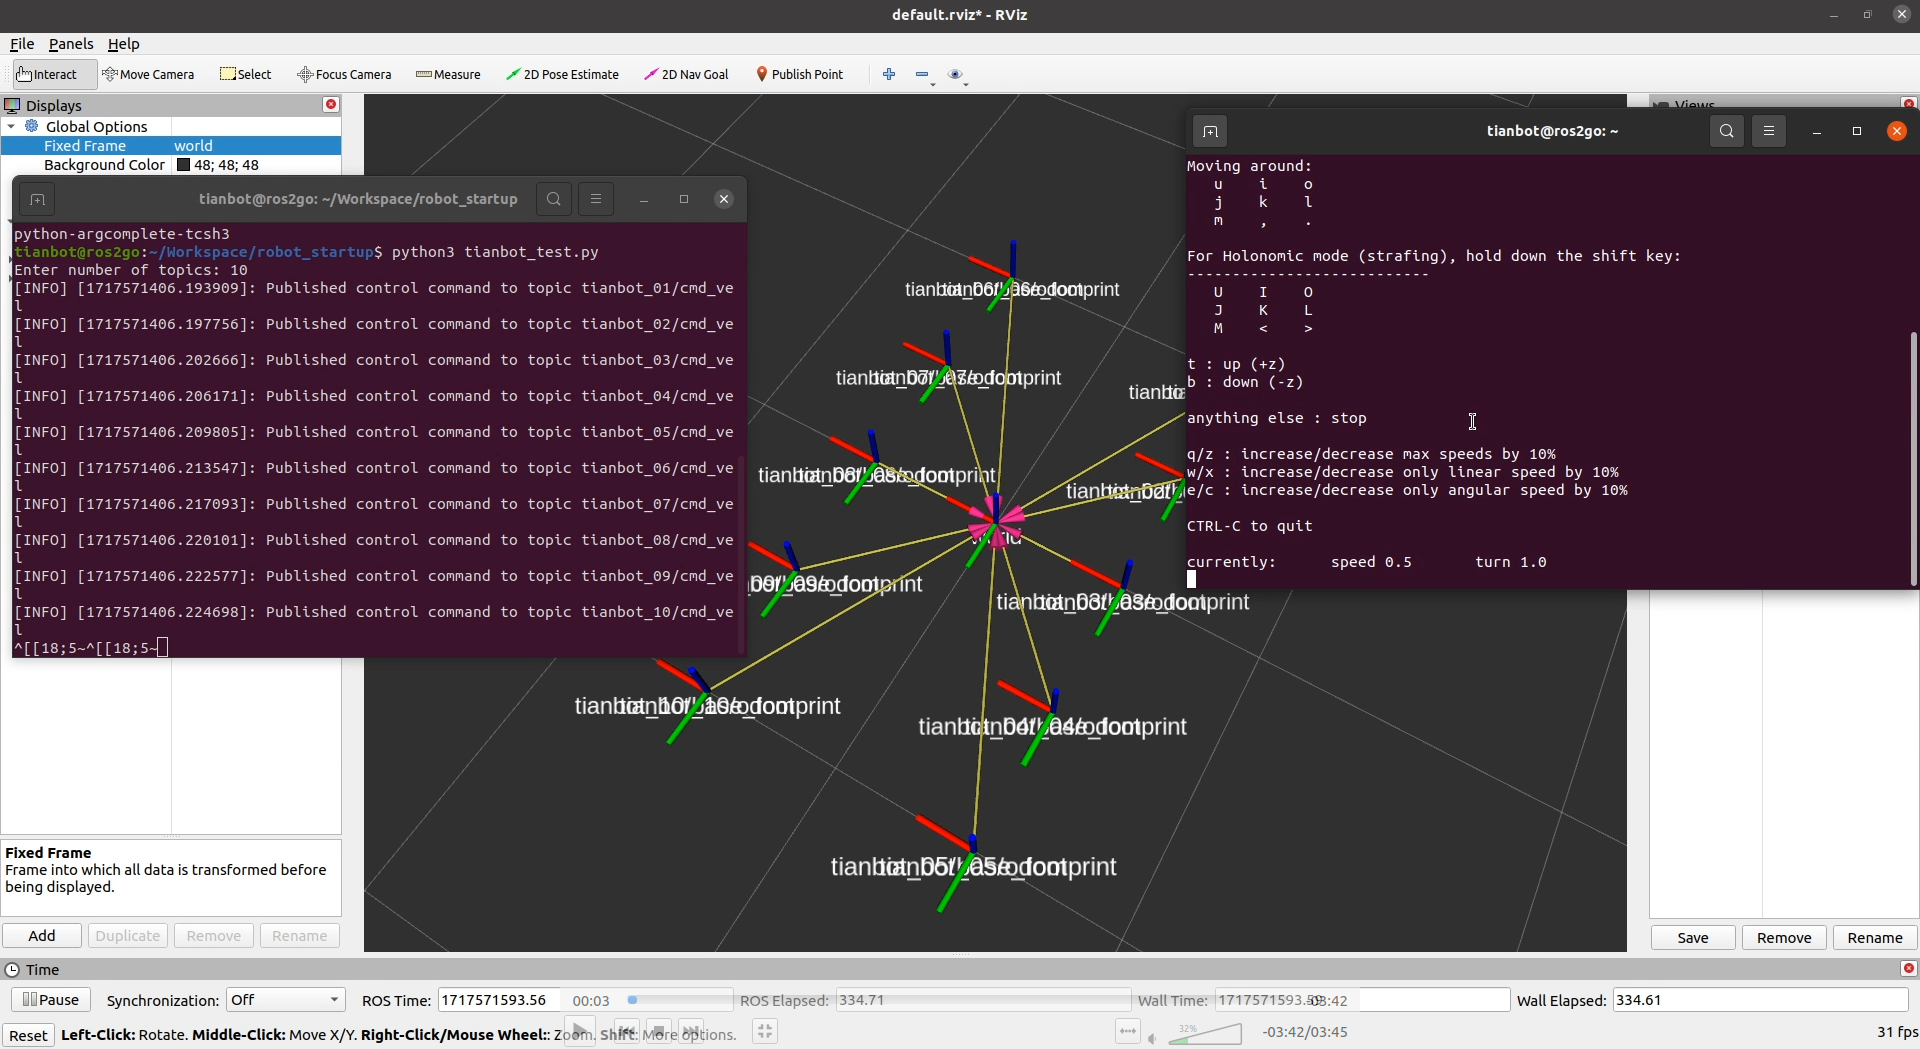Pick the Measure tool
1920x1049 pixels.
(448, 74)
